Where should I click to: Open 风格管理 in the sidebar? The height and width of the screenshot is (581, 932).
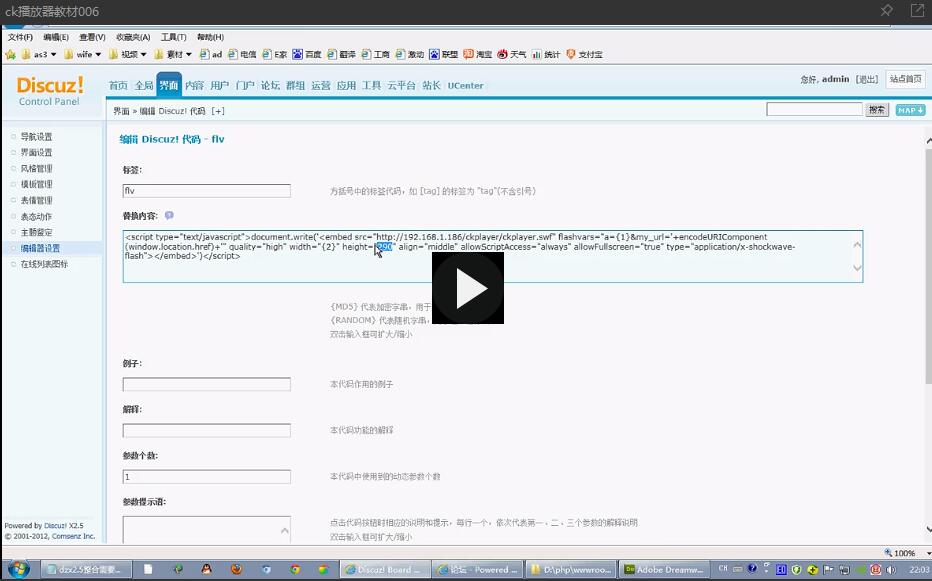tap(36, 169)
